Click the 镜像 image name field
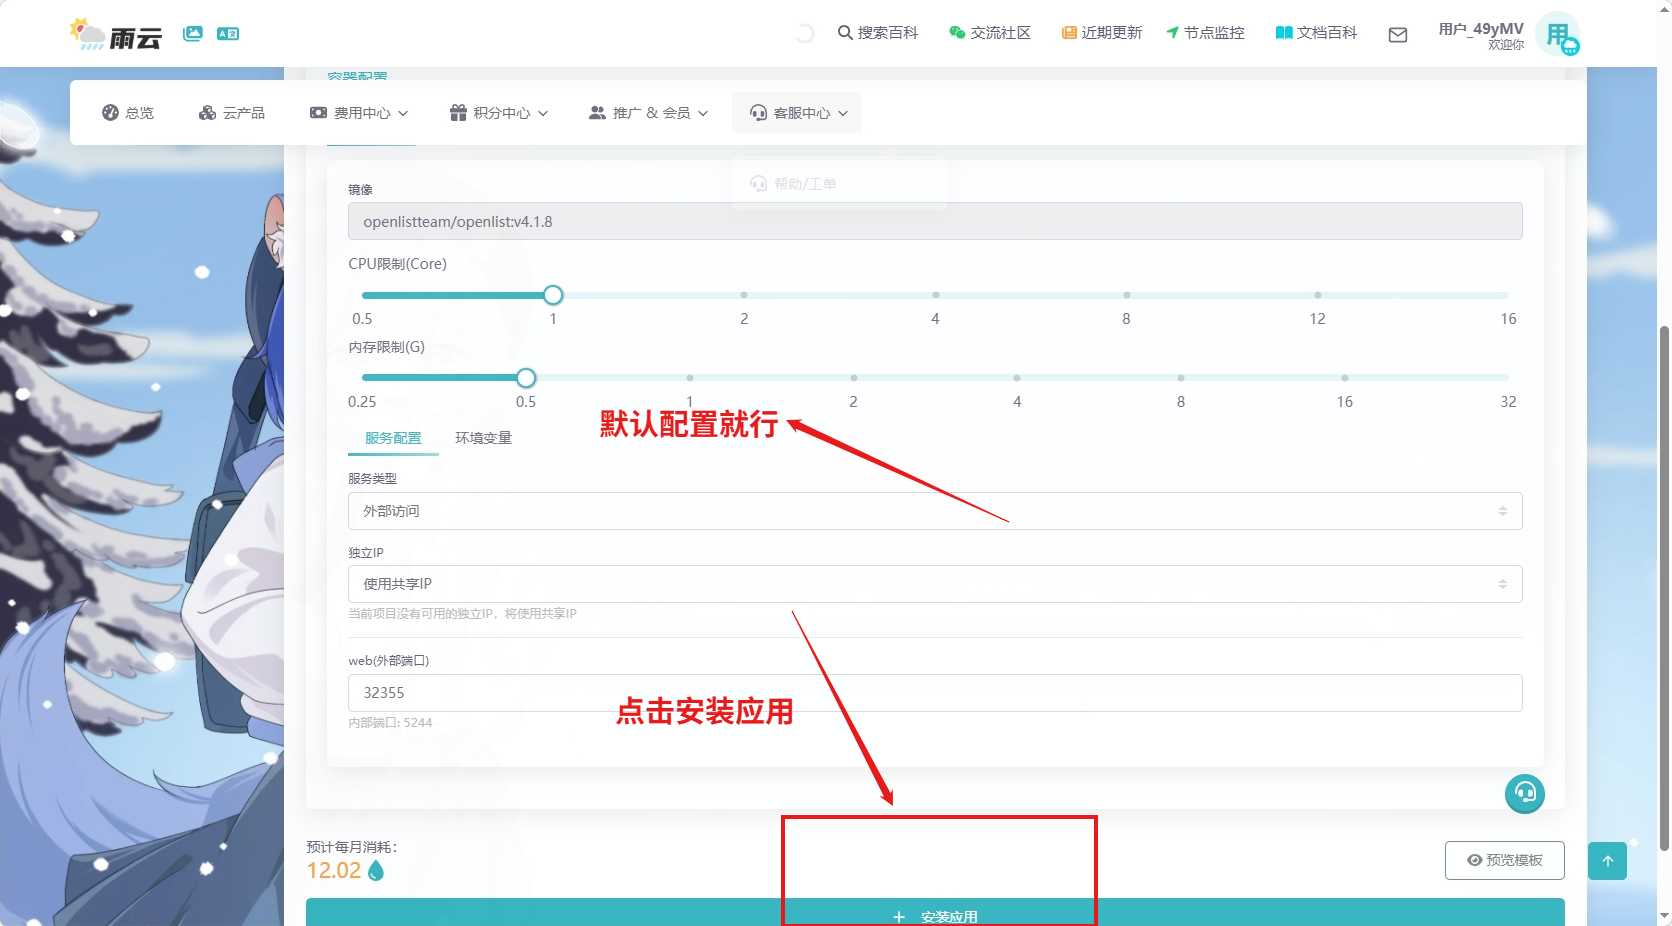Screen dimensions: 1672x926 point(935,222)
